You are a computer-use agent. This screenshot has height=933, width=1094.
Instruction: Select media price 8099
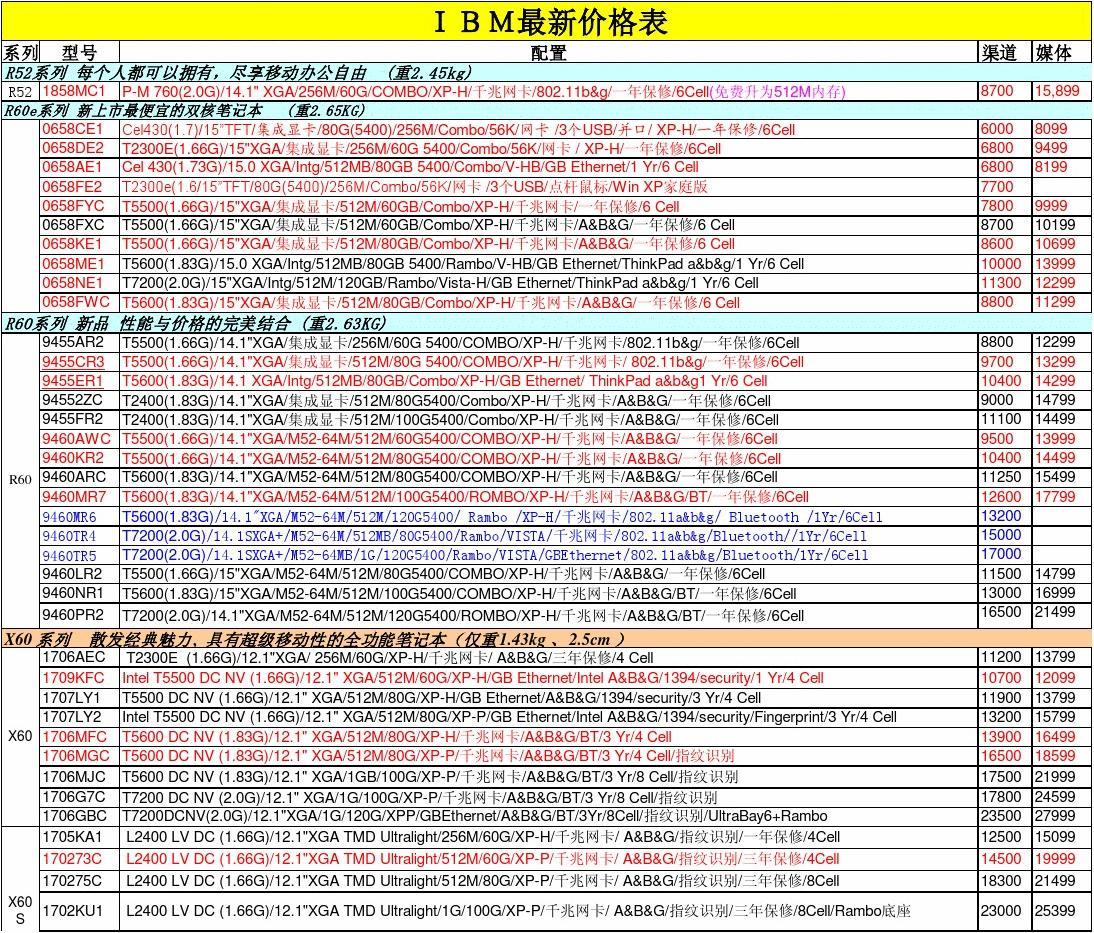coord(1051,129)
